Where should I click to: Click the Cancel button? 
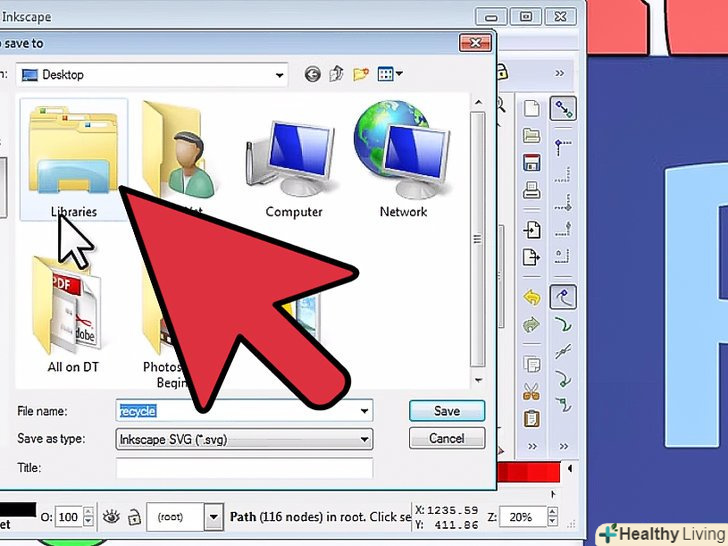(447, 438)
